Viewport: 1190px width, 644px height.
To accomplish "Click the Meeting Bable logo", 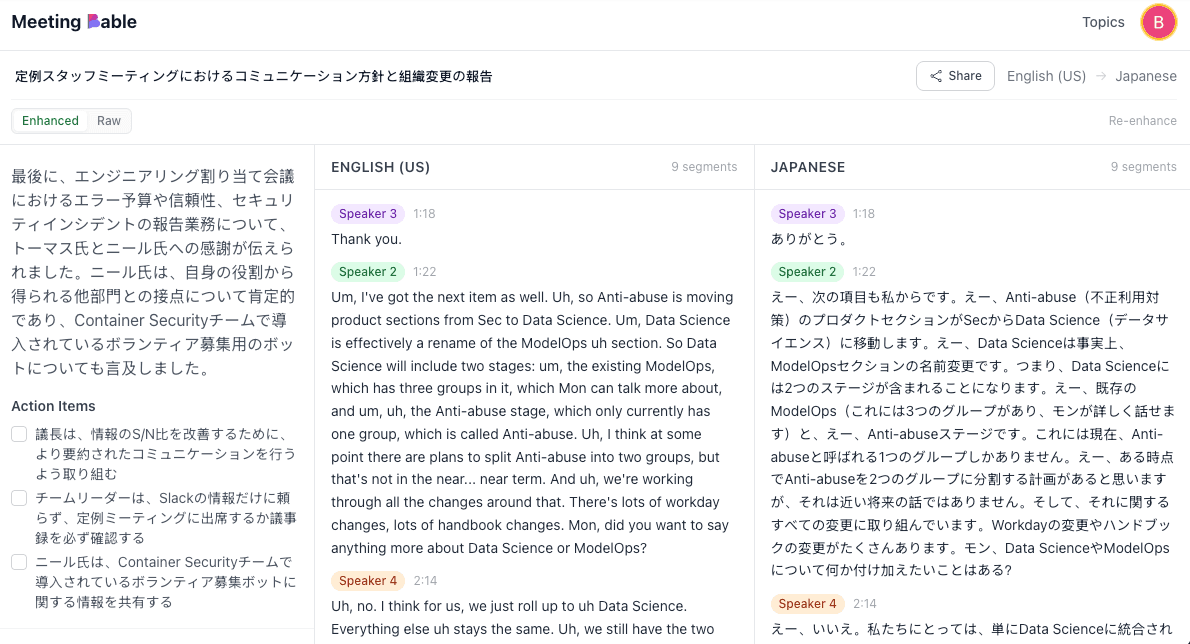I will pos(73,21).
